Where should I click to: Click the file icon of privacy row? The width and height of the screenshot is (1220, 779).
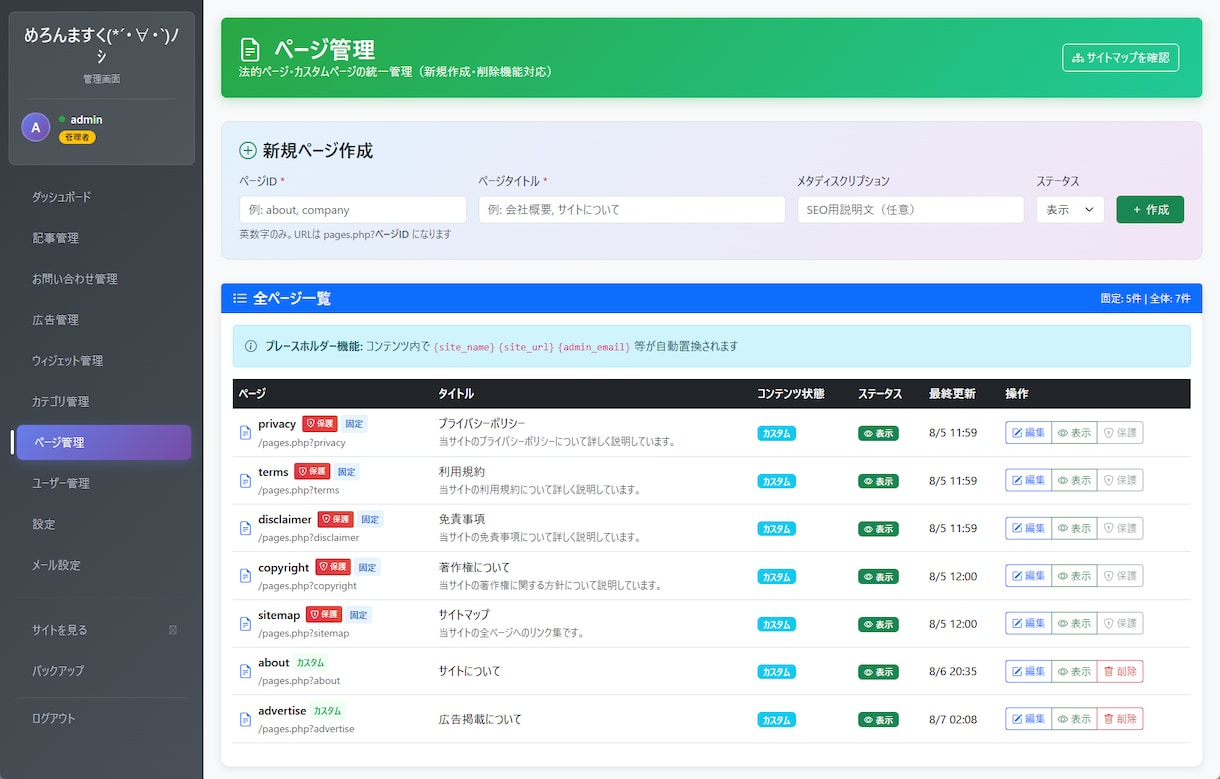pyautogui.click(x=245, y=433)
